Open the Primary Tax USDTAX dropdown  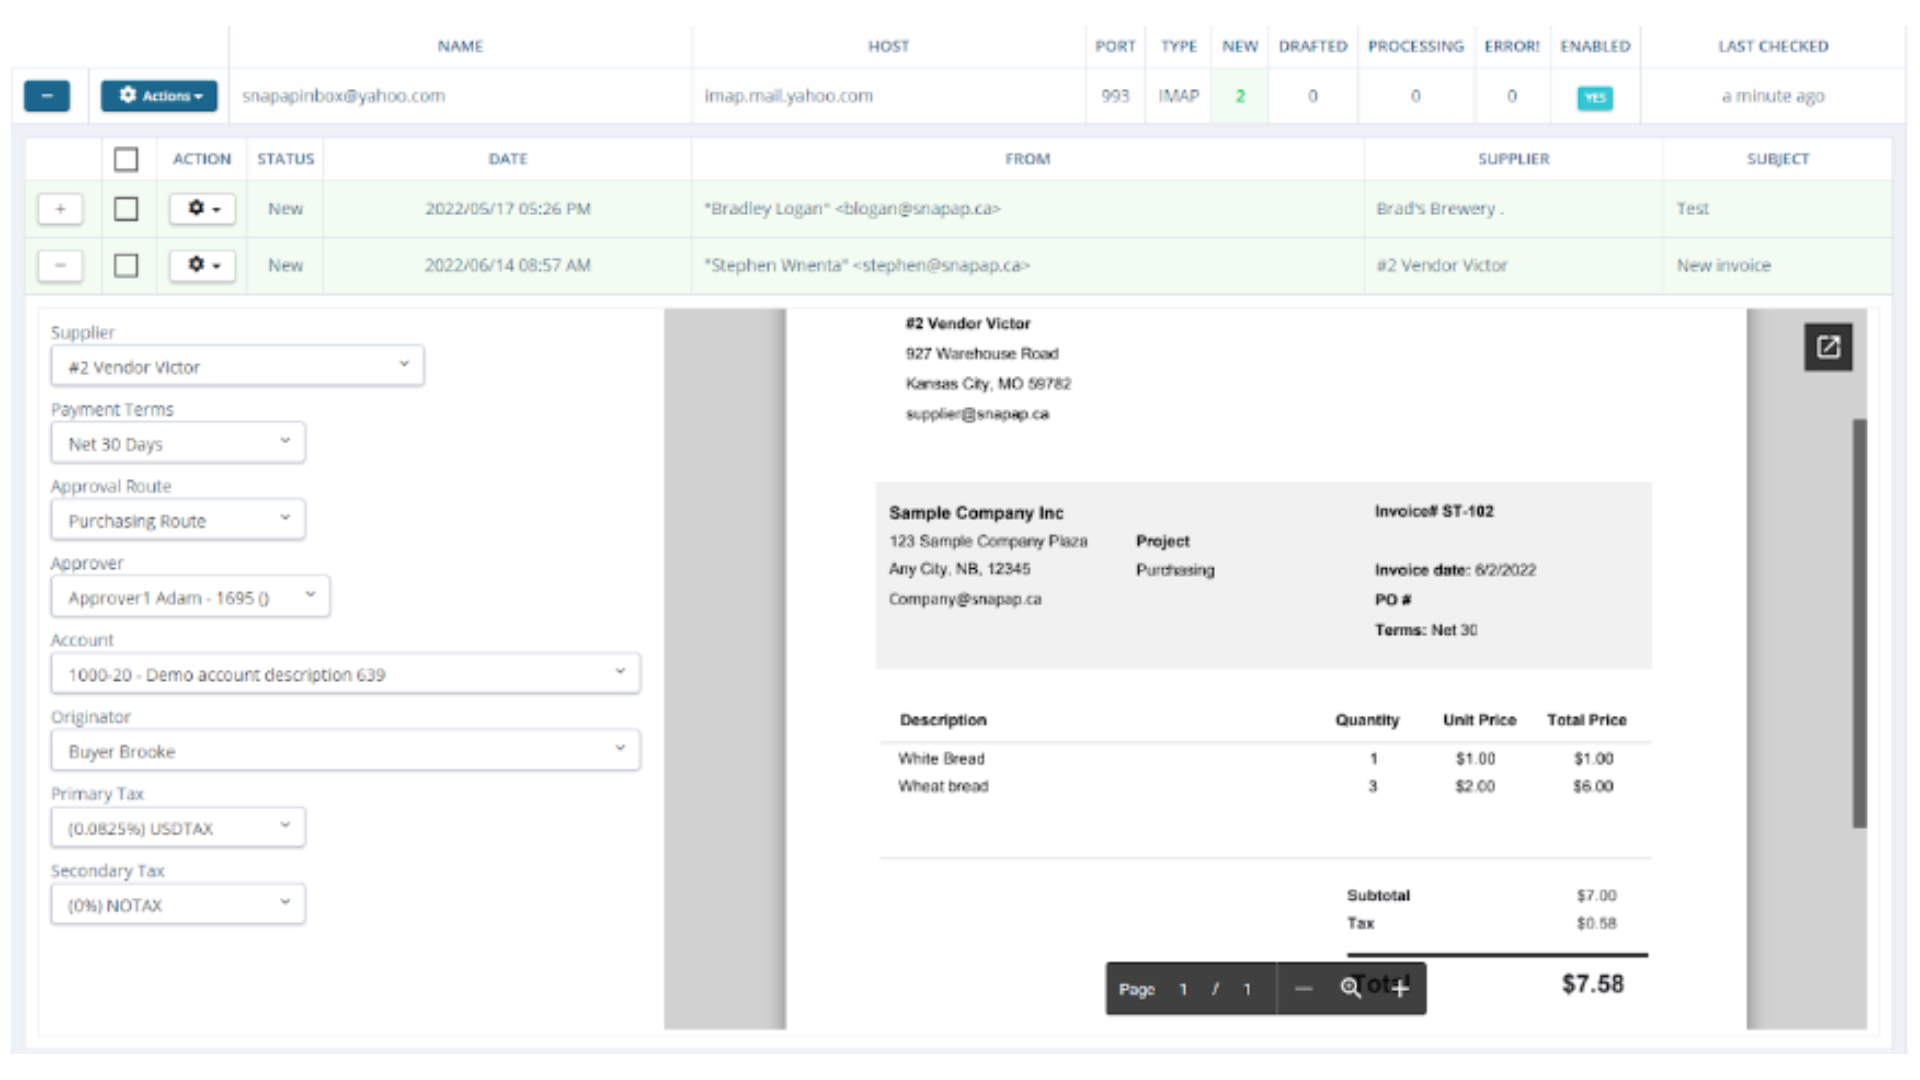coord(178,828)
